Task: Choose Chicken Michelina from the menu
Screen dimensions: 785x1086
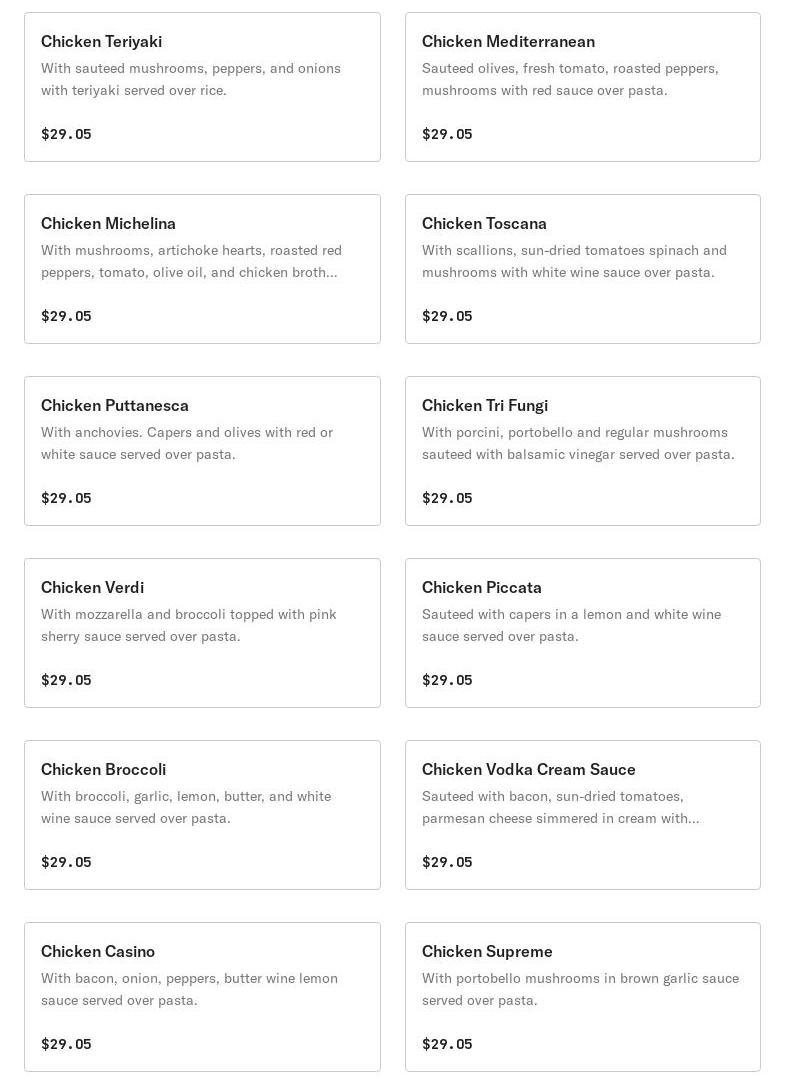Action: pos(108,223)
